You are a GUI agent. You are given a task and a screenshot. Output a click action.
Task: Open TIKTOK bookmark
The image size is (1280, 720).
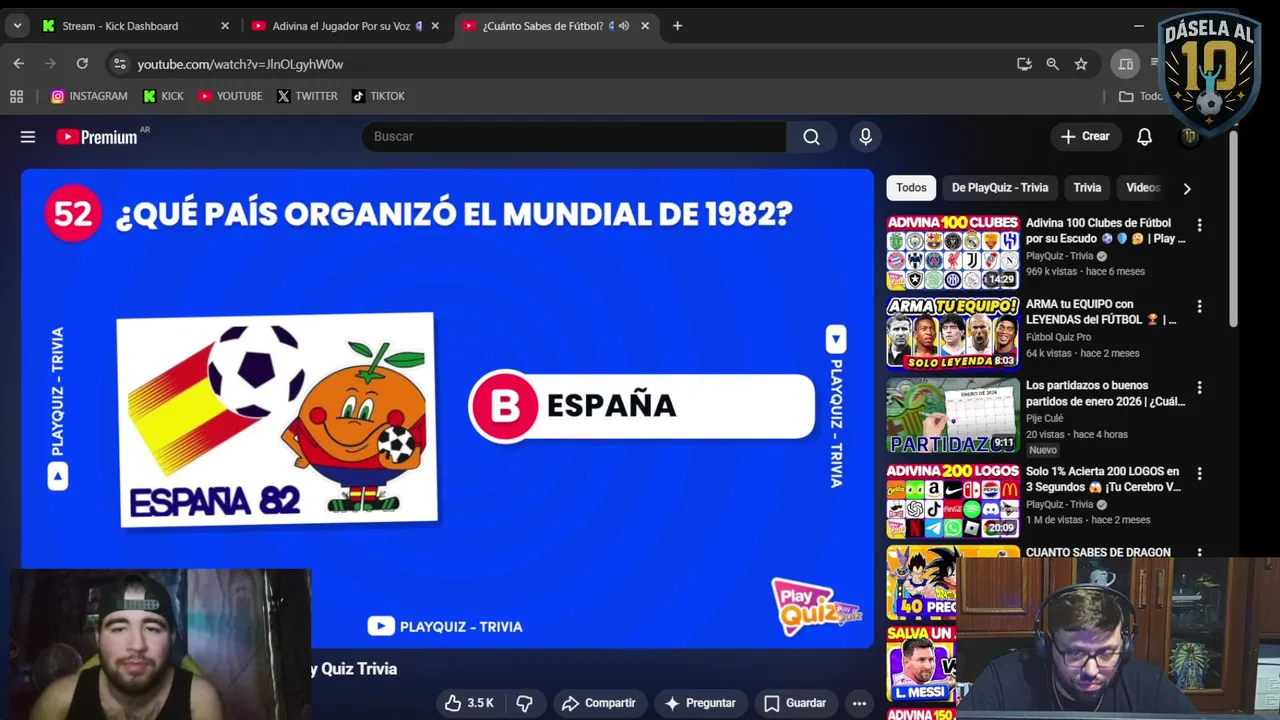coord(378,96)
